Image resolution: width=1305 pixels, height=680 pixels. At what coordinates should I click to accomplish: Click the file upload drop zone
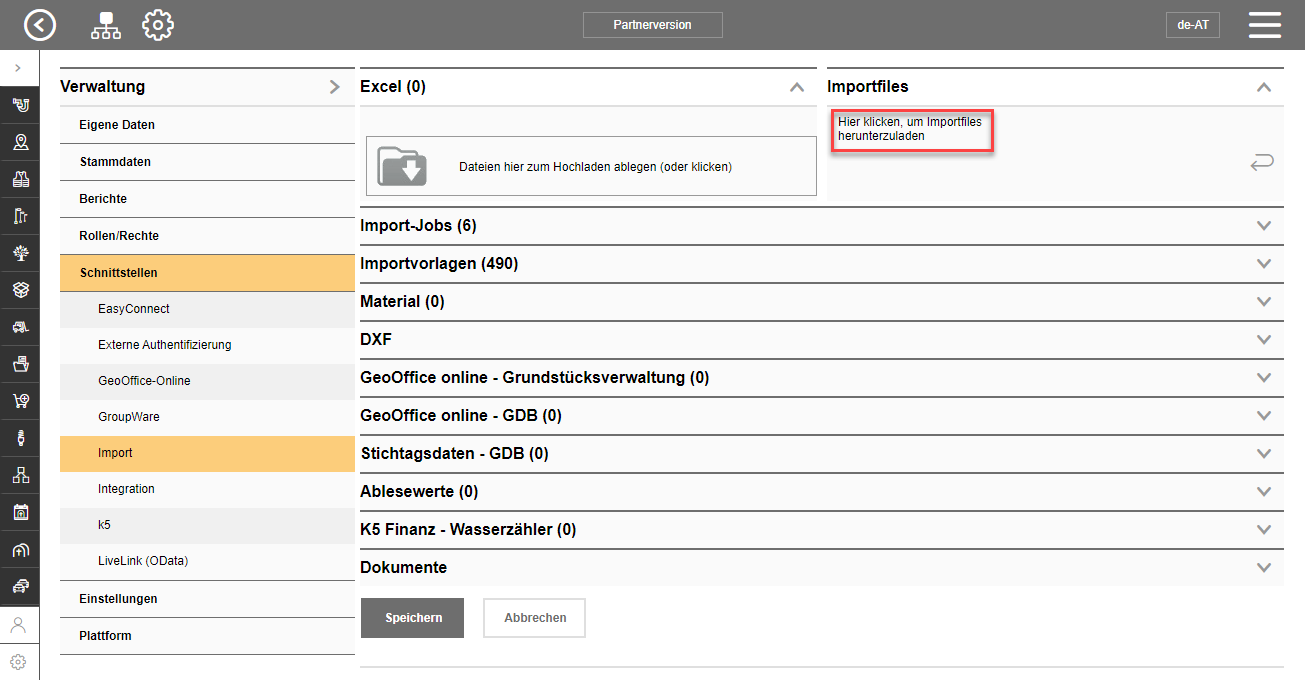(591, 166)
